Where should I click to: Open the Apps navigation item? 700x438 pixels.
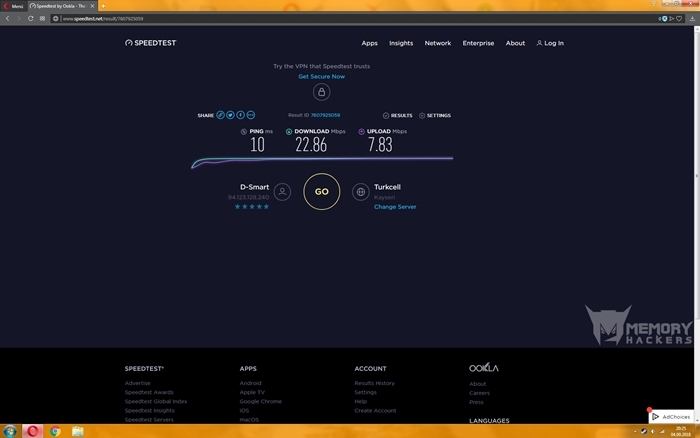[369, 43]
